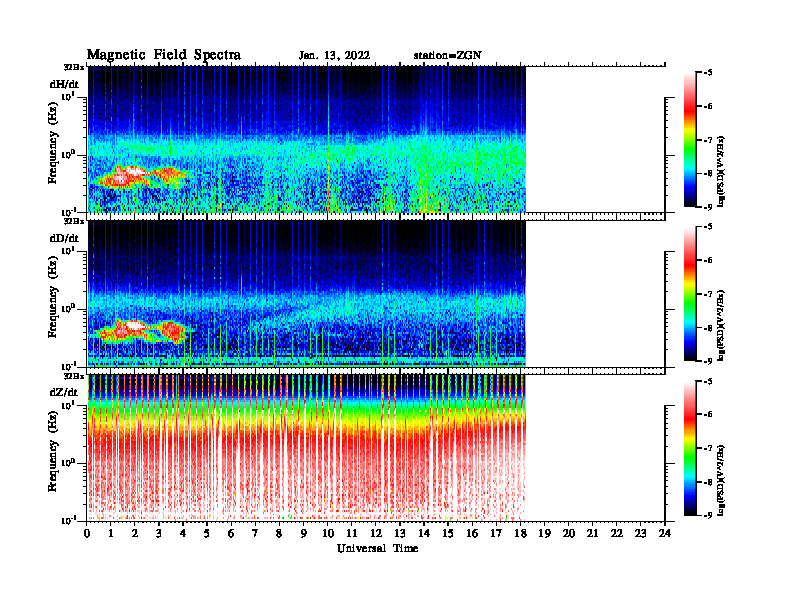
Task: Click hour 7 on the Universal Time axis
Action: [x=256, y=534]
